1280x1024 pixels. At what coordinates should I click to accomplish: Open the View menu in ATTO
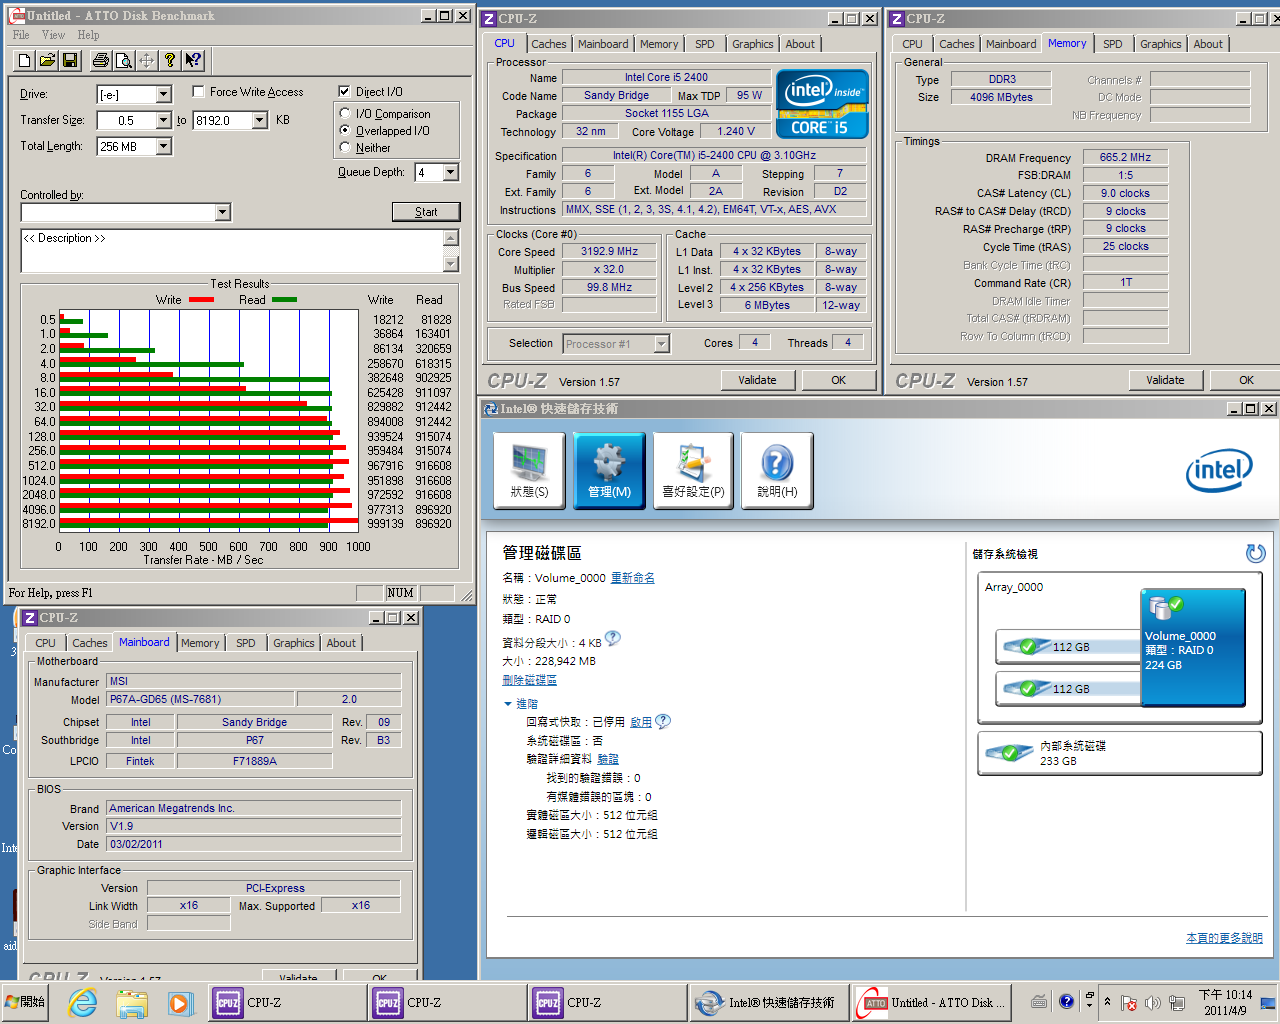click(53, 35)
